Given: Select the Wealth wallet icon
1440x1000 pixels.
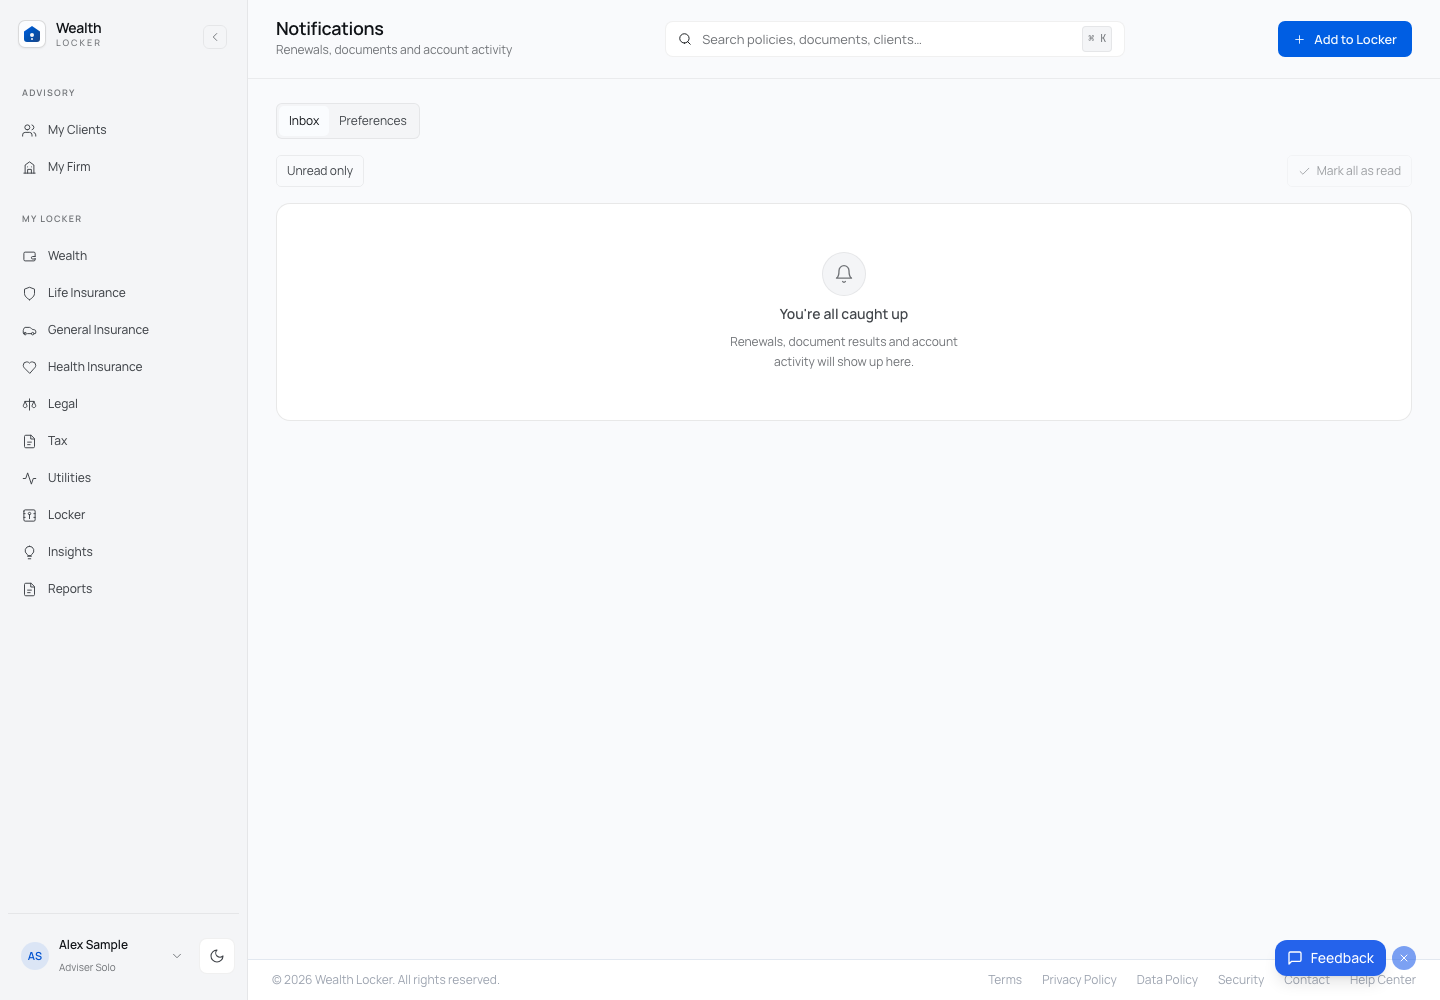Looking at the screenshot, I should 30,256.
